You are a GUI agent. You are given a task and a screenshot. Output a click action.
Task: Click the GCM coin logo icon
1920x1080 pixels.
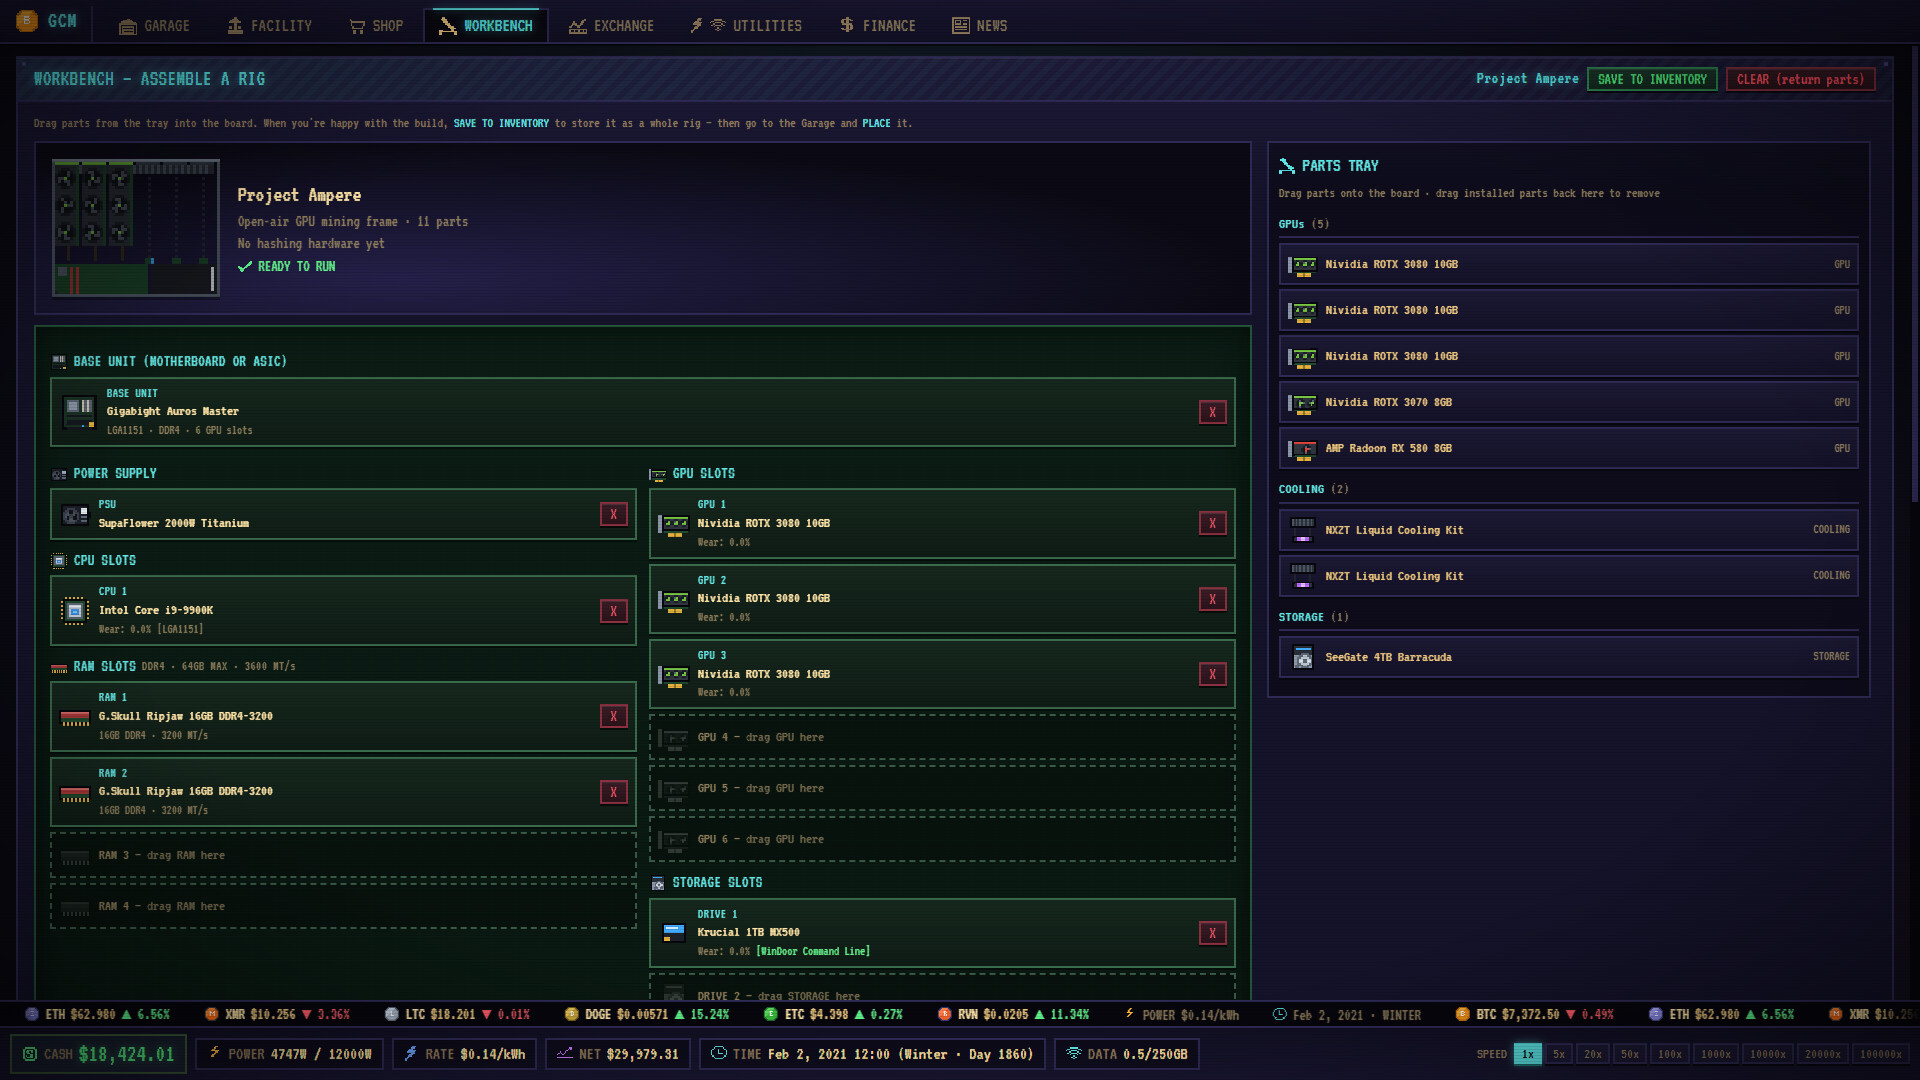[27, 21]
